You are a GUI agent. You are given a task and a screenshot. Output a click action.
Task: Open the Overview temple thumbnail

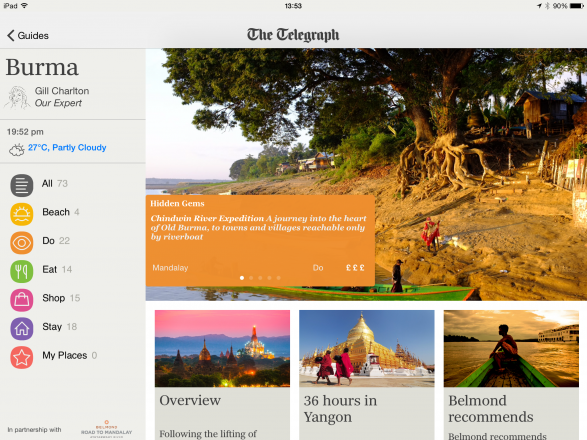(x=222, y=348)
